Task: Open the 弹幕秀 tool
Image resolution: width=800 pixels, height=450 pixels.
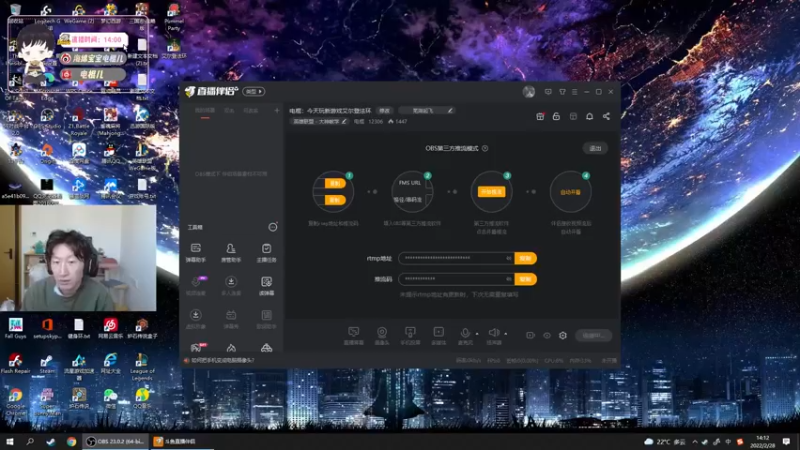Action: click(x=231, y=319)
